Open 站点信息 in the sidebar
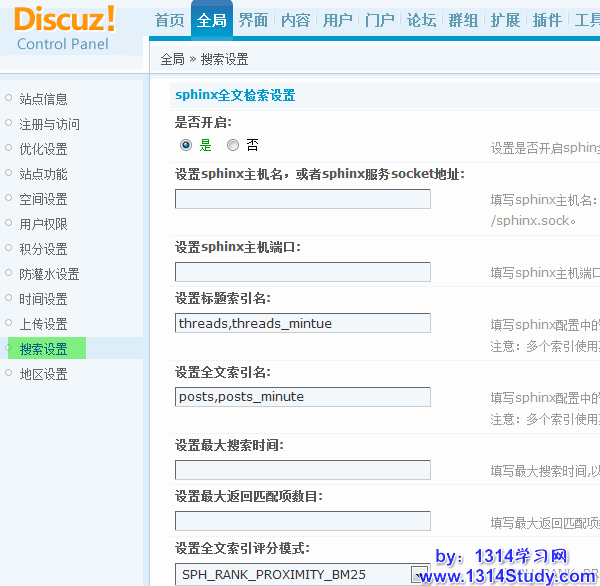This screenshot has width=600, height=586. point(44,99)
